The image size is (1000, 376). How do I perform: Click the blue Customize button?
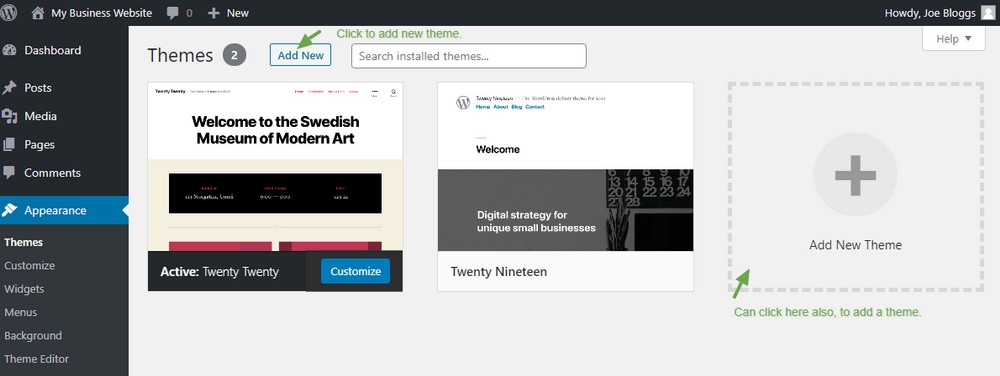tap(355, 271)
